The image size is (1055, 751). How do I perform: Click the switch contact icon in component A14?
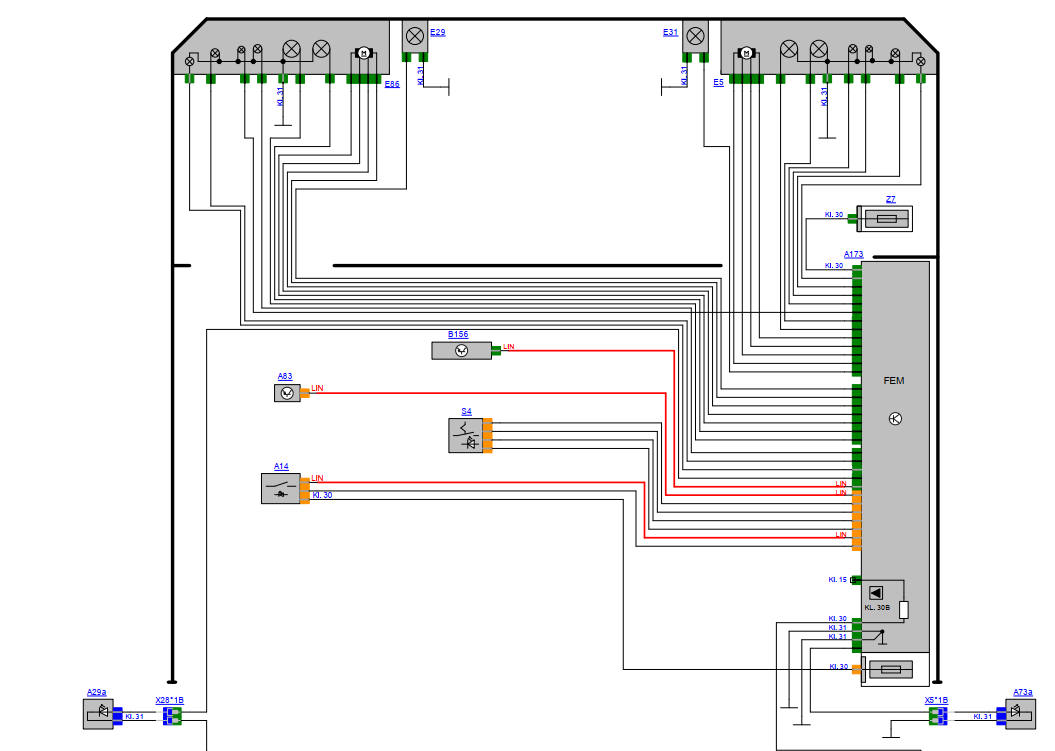point(279,488)
